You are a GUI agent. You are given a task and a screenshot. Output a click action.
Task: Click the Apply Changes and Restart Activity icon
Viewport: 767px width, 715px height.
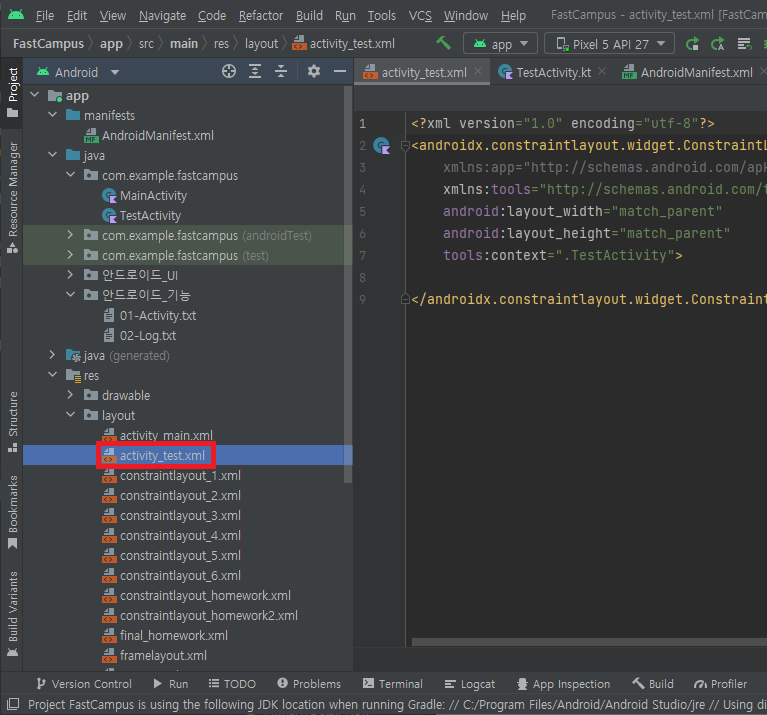tap(692, 44)
